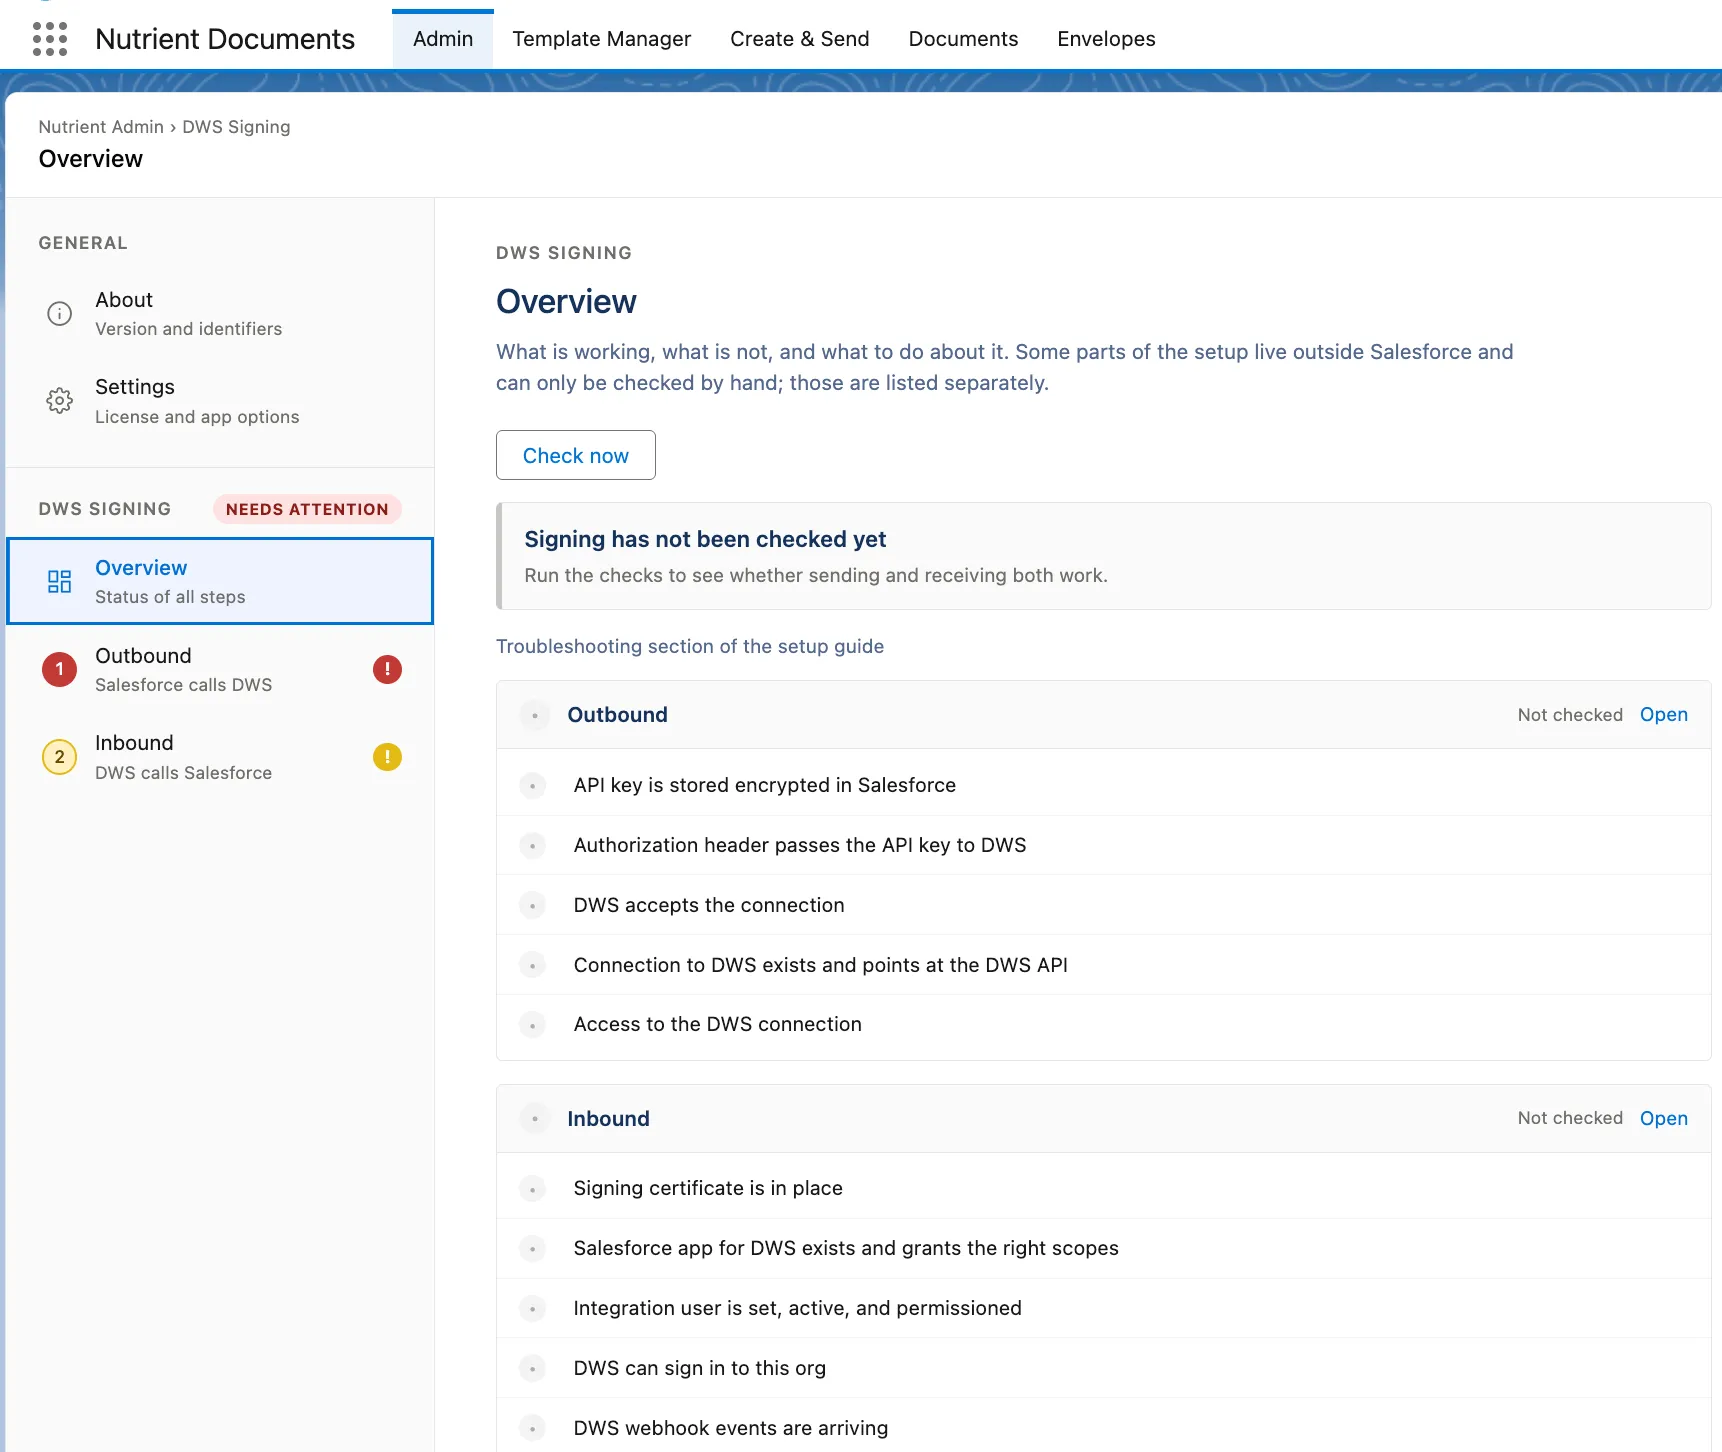Click 'Connection to DWS exists and points at the DWS API'
1722x1452 pixels.
pyautogui.click(x=821, y=965)
